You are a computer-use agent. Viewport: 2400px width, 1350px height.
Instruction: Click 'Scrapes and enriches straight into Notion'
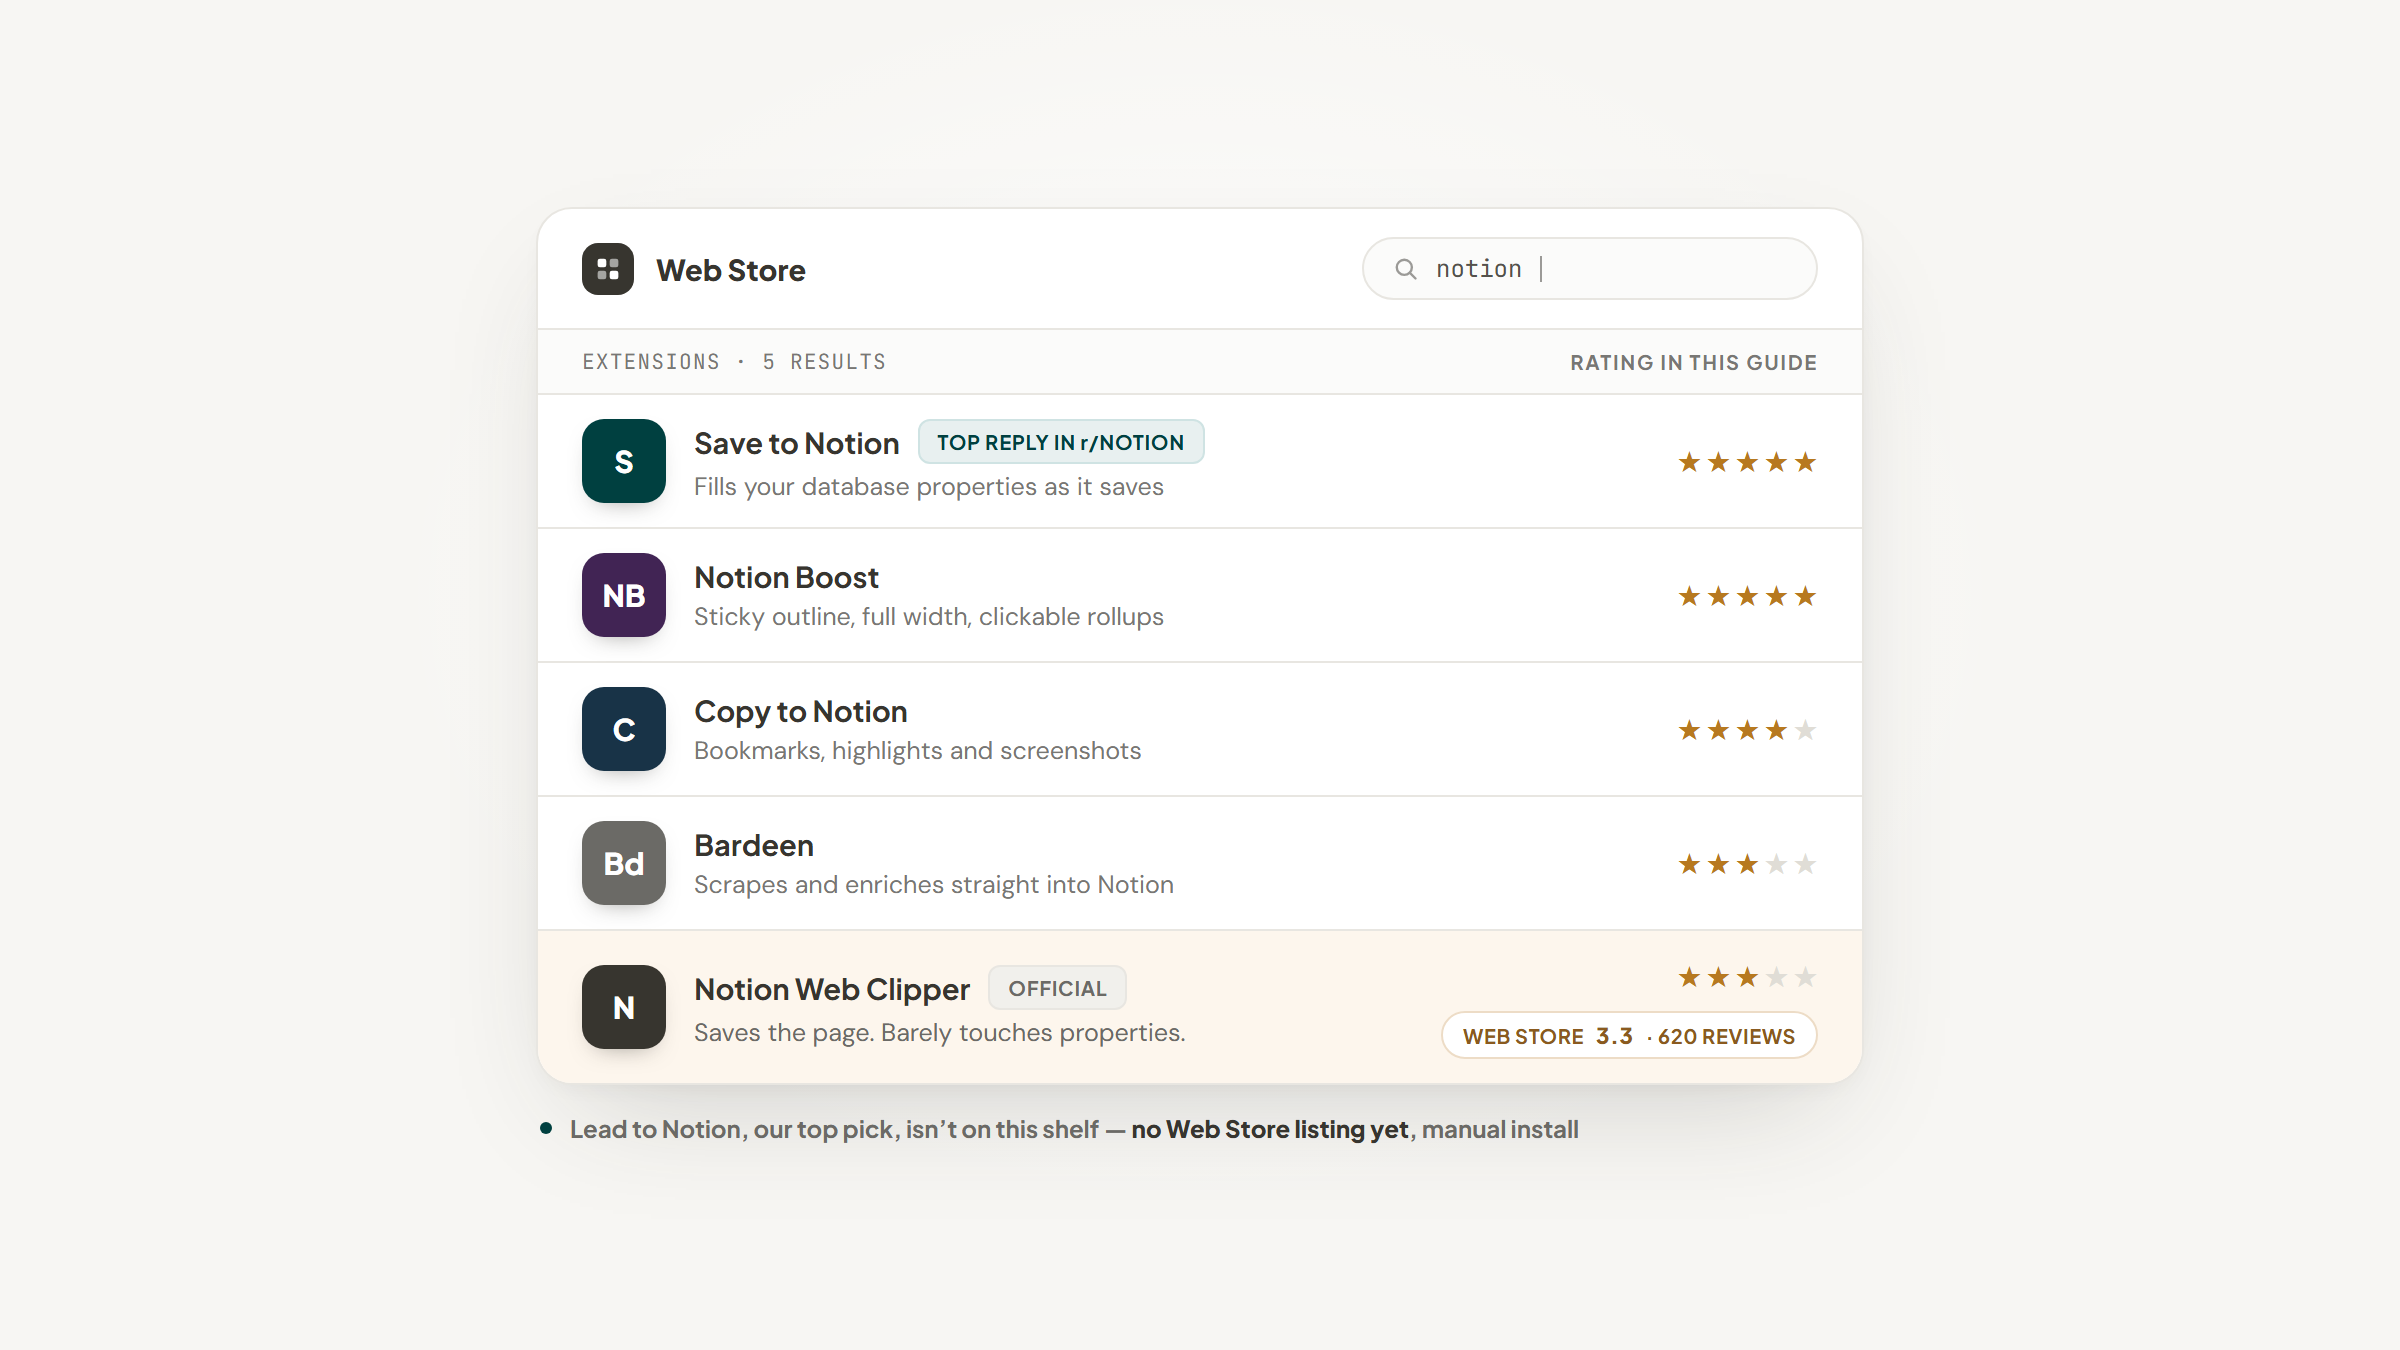(x=934, y=885)
